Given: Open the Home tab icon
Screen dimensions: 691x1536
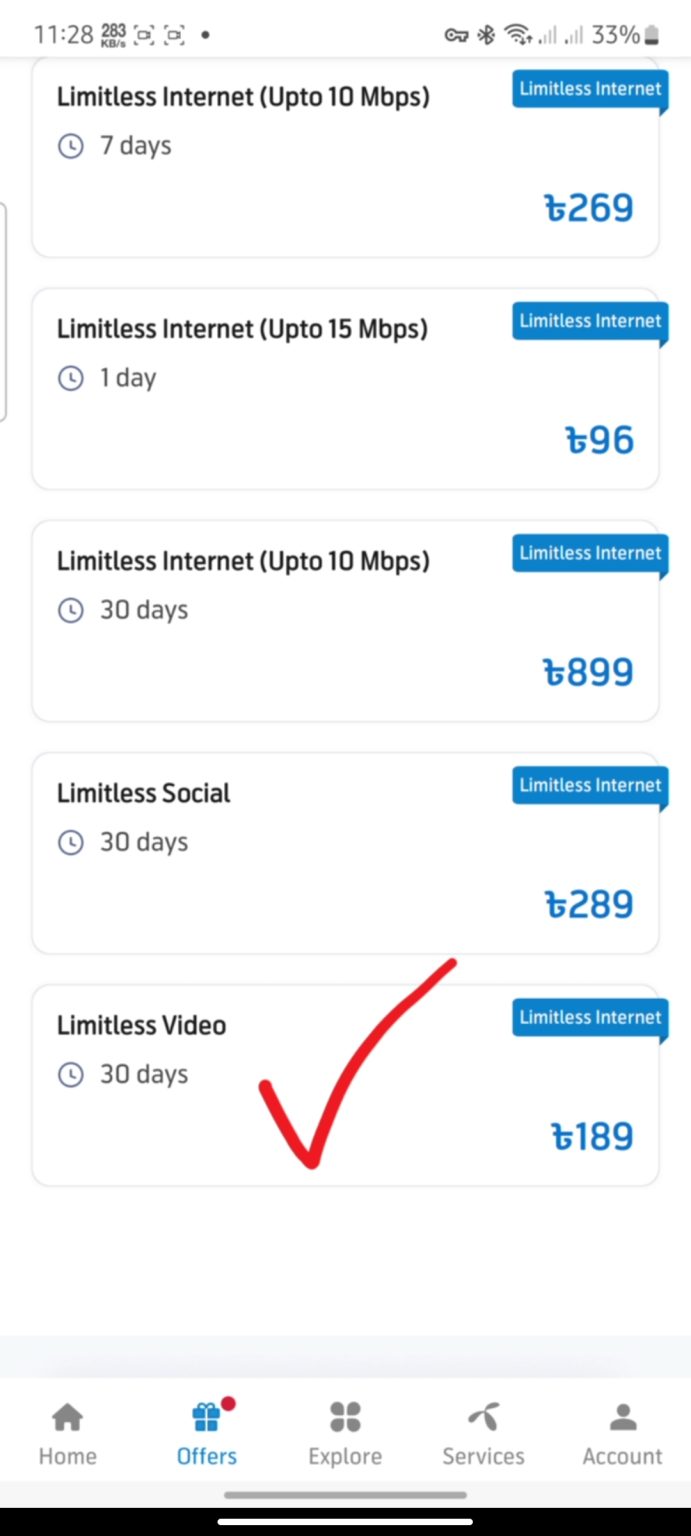Looking at the screenshot, I should pos(67,1415).
